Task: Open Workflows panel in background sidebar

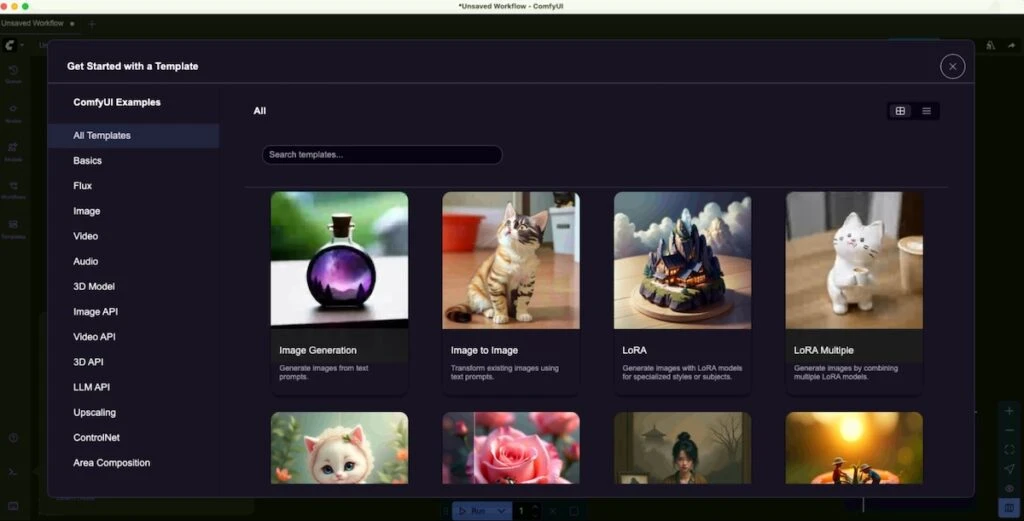Action: 13,190
